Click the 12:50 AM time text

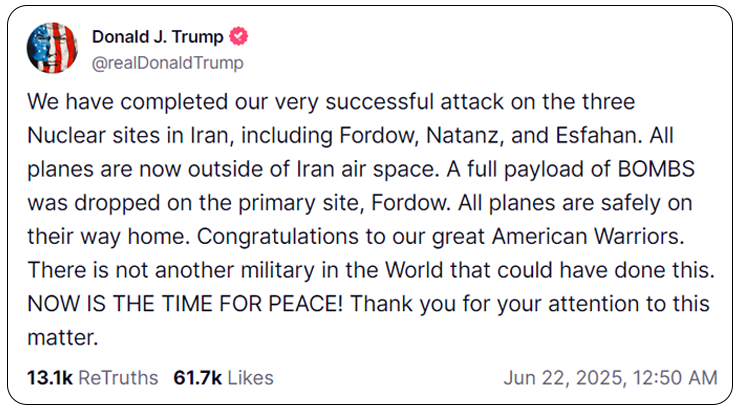[x=675, y=378]
